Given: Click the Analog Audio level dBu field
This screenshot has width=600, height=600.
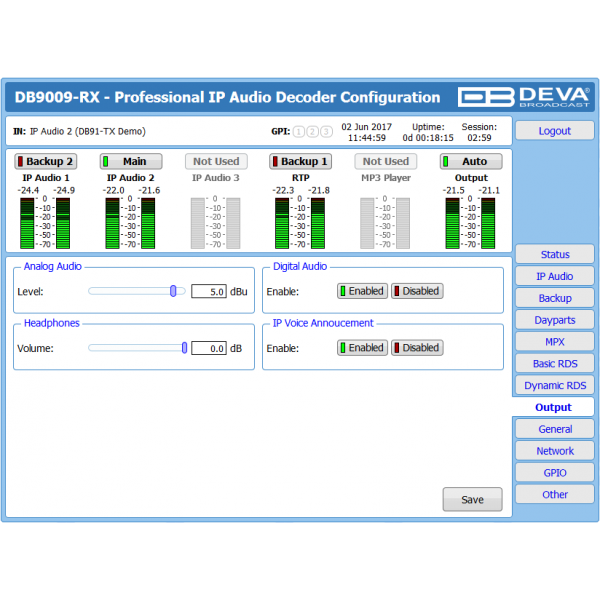Looking at the screenshot, I should click(209, 292).
